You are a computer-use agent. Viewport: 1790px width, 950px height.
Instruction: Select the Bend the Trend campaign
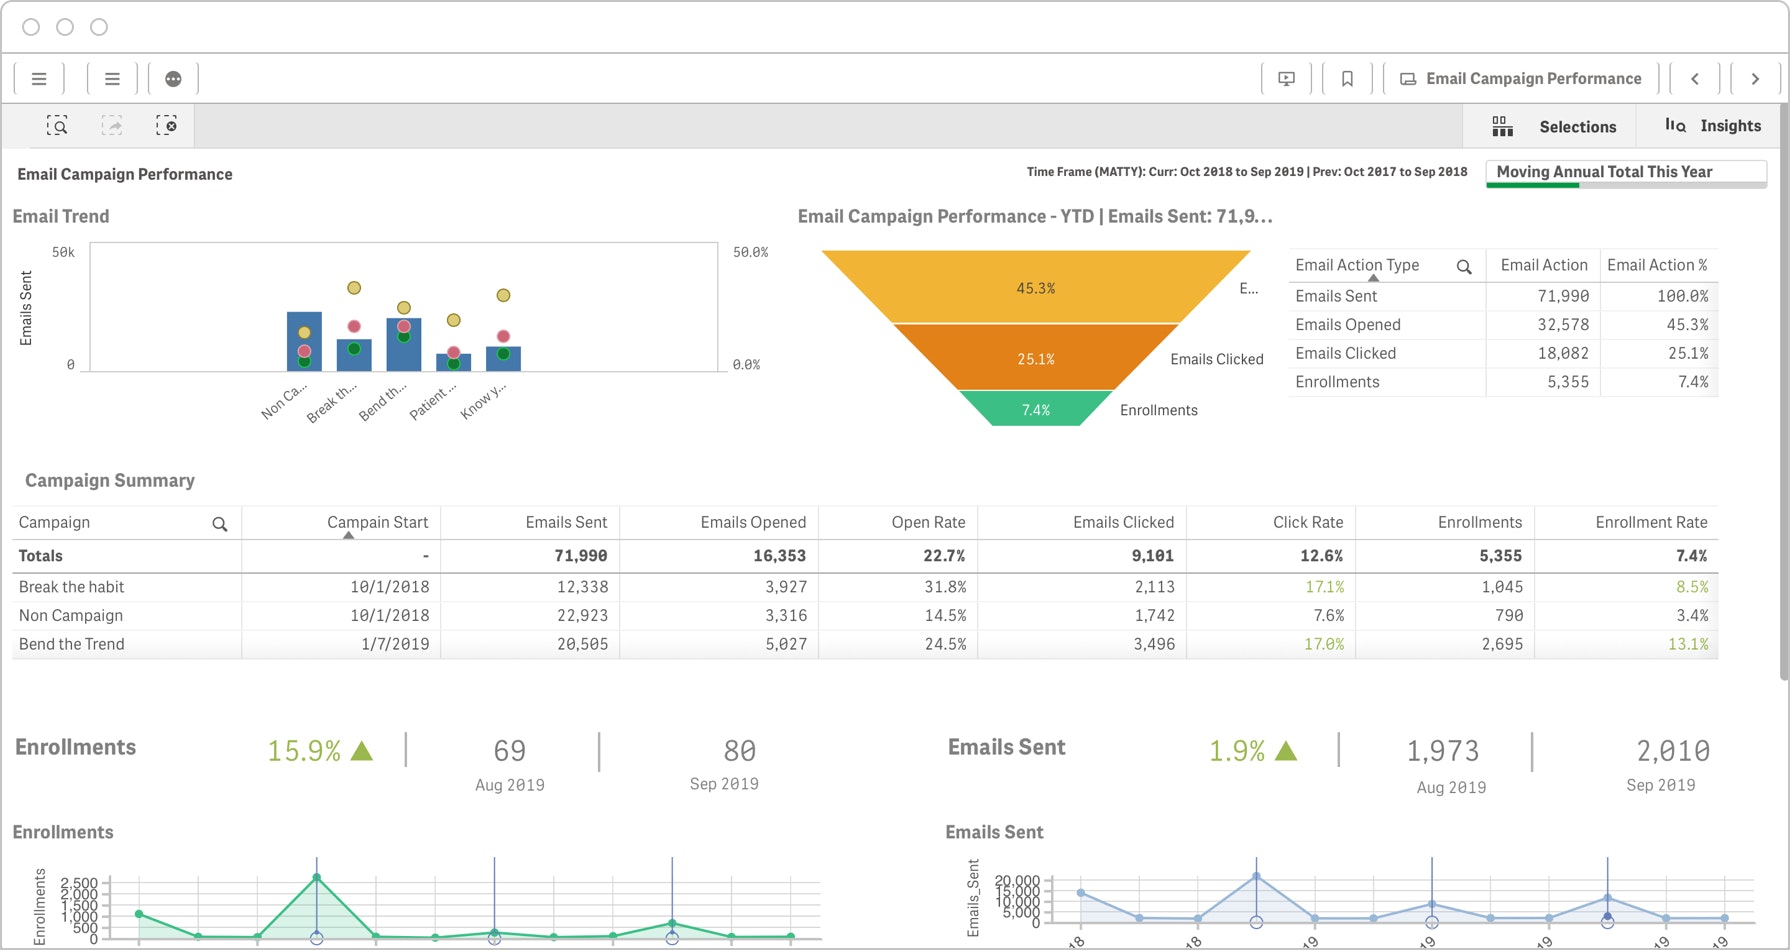(865, 644)
